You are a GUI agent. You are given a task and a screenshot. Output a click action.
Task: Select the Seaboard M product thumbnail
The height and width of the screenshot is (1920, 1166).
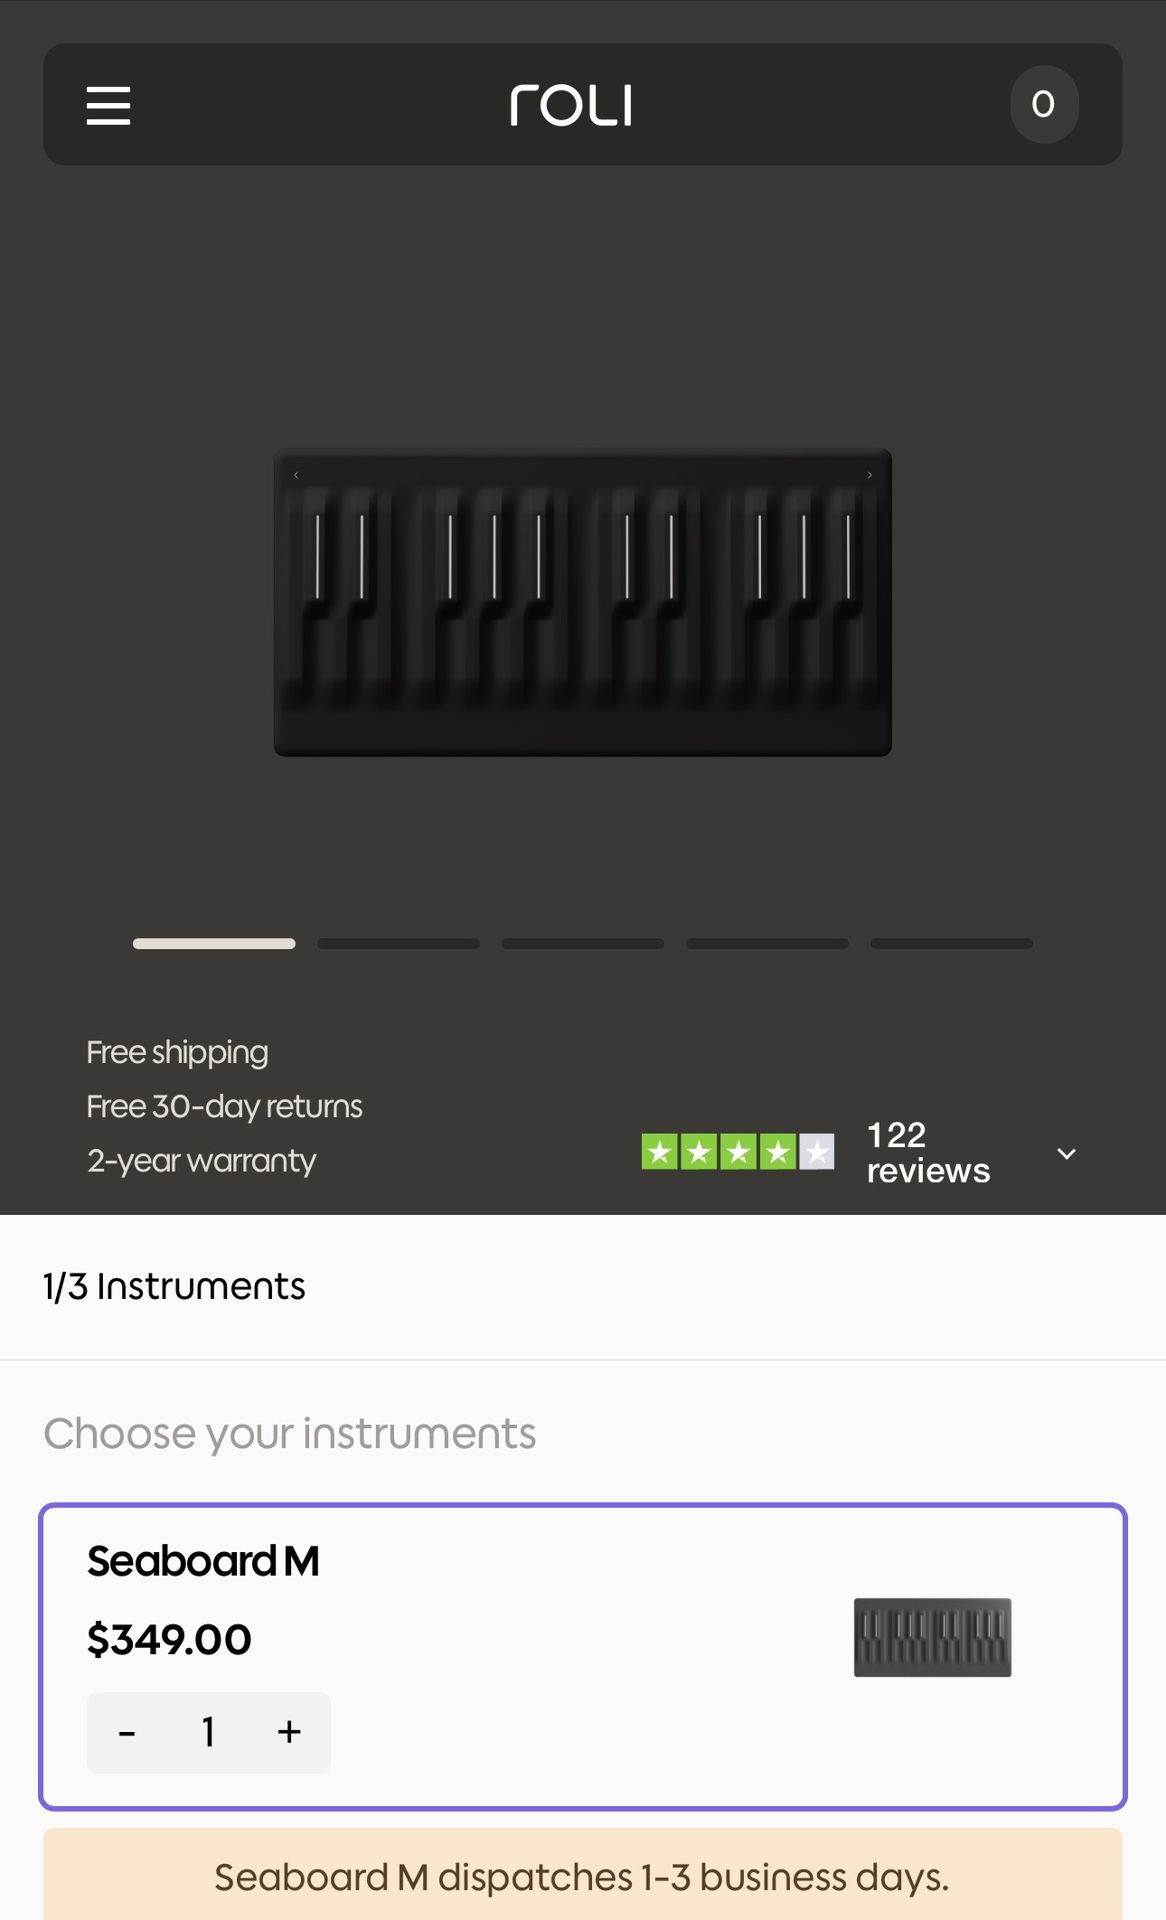[x=932, y=1637]
